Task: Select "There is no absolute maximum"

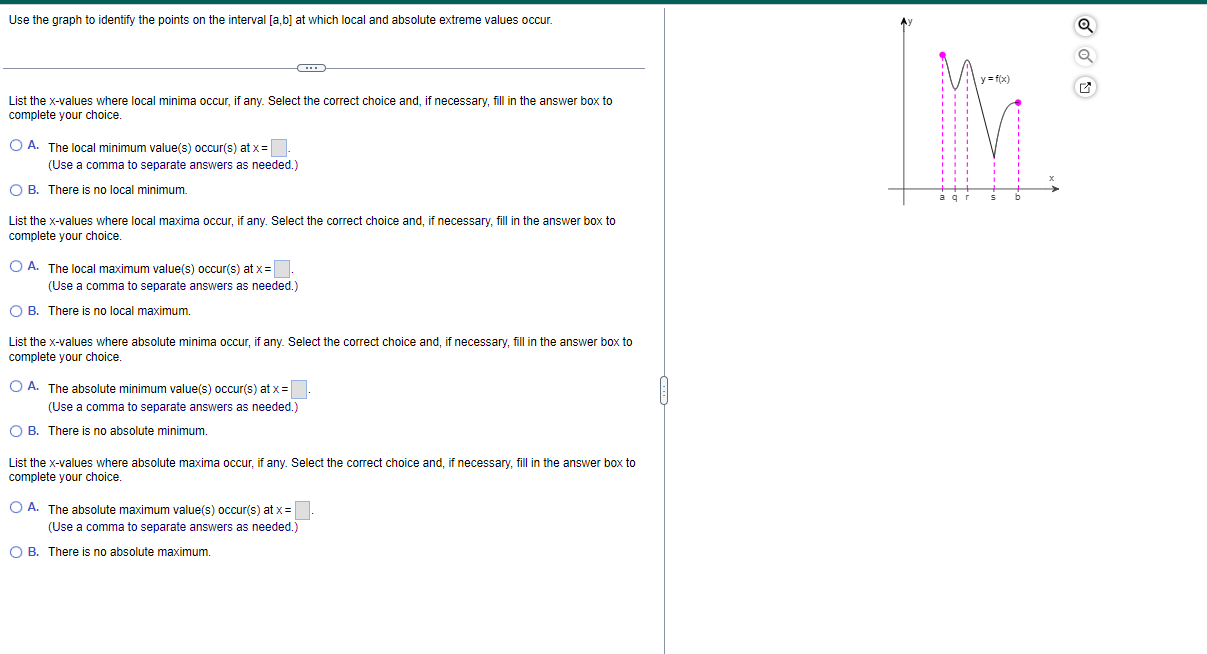Action: click(x=16, y=551)
